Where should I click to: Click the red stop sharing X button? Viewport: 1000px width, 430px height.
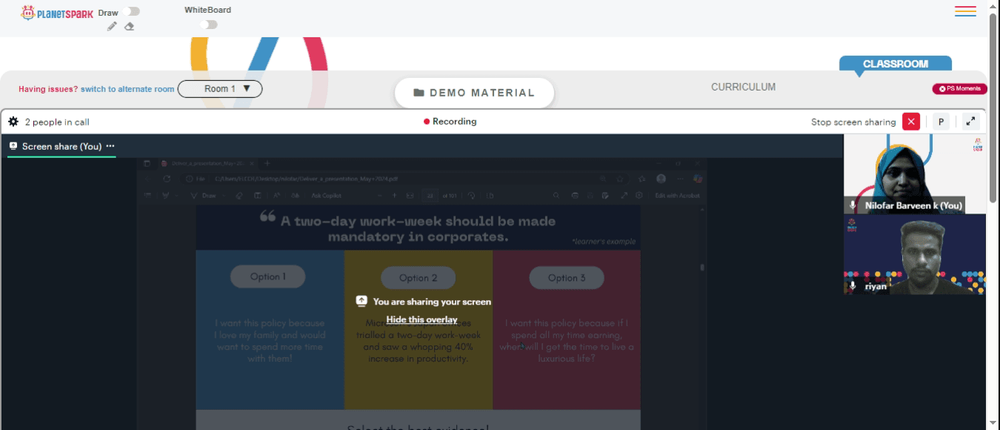911,121
